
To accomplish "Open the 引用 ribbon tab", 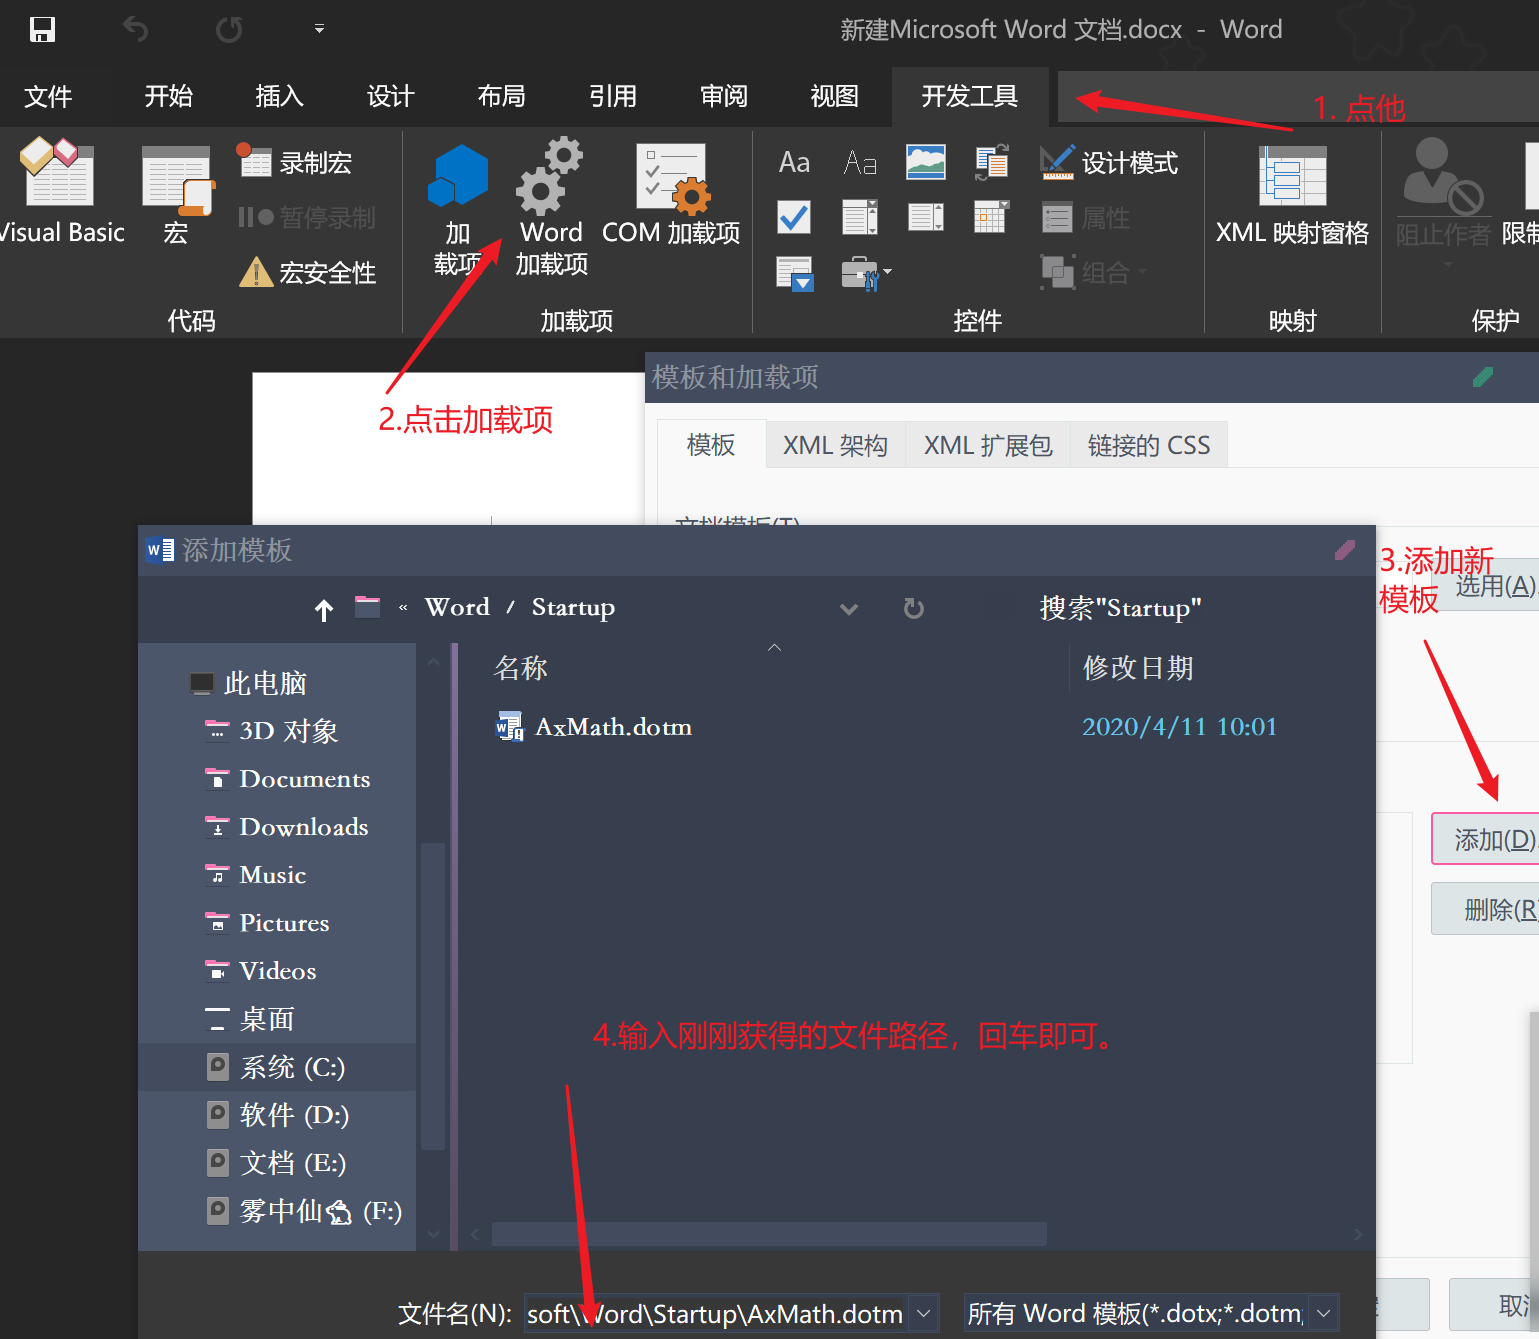I will (612, 96).
